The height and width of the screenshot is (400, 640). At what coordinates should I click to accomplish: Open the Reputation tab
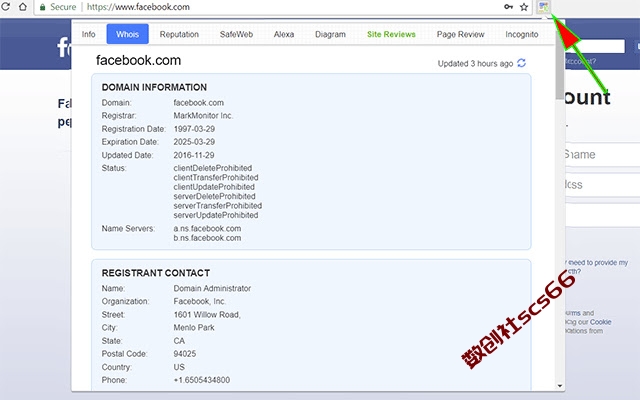coord(179,34)
